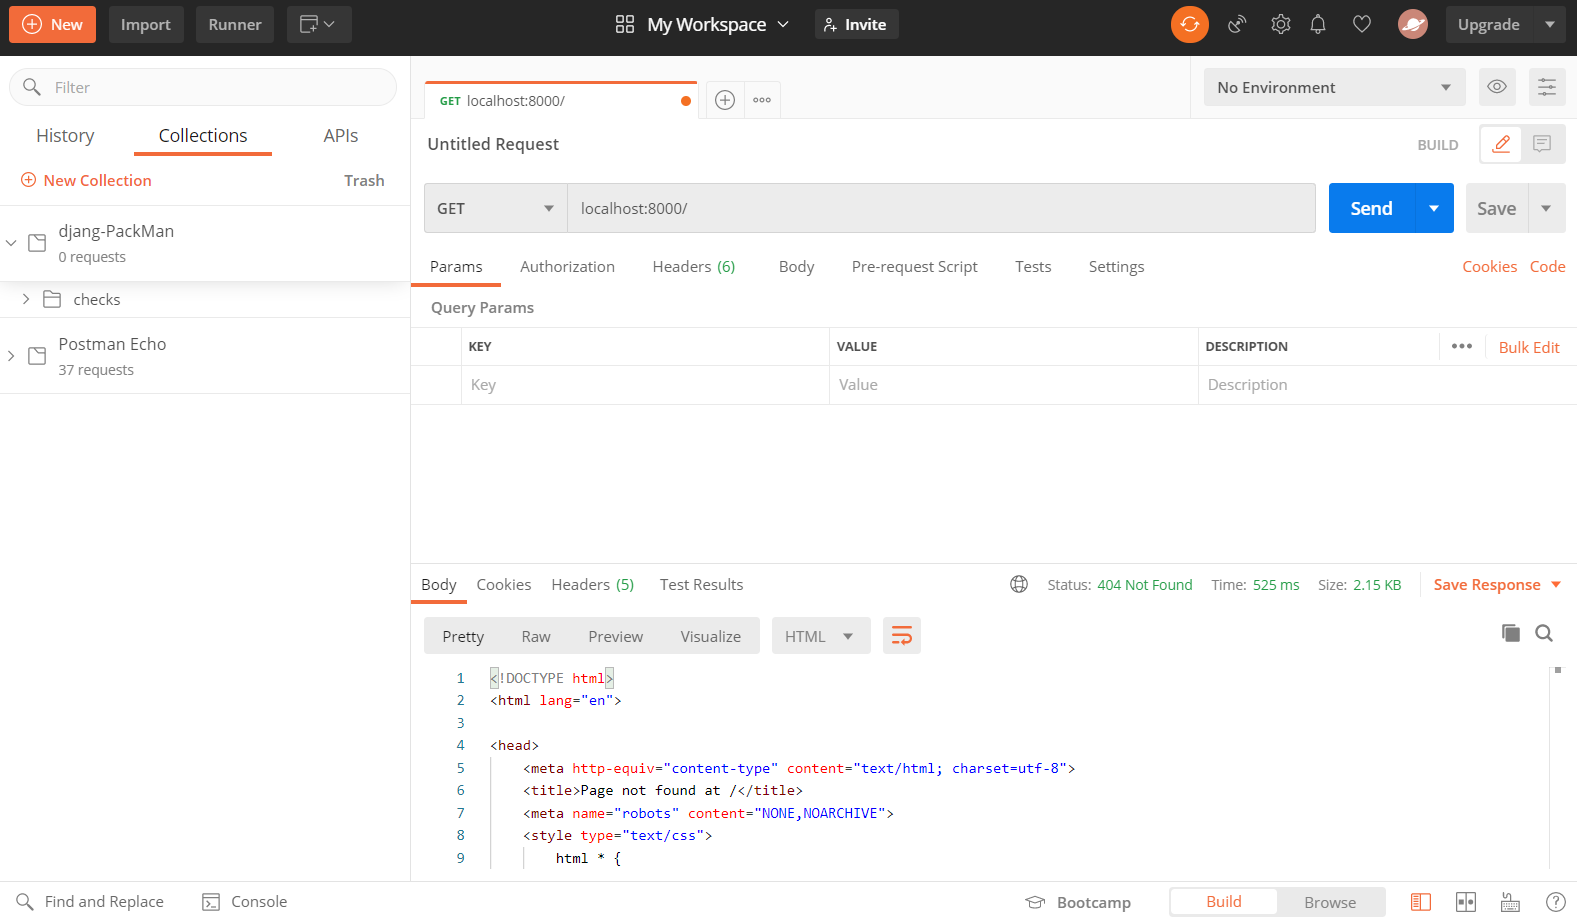Open the Runner
Screen dimensions: 1577x917
[x=235, y=24]
